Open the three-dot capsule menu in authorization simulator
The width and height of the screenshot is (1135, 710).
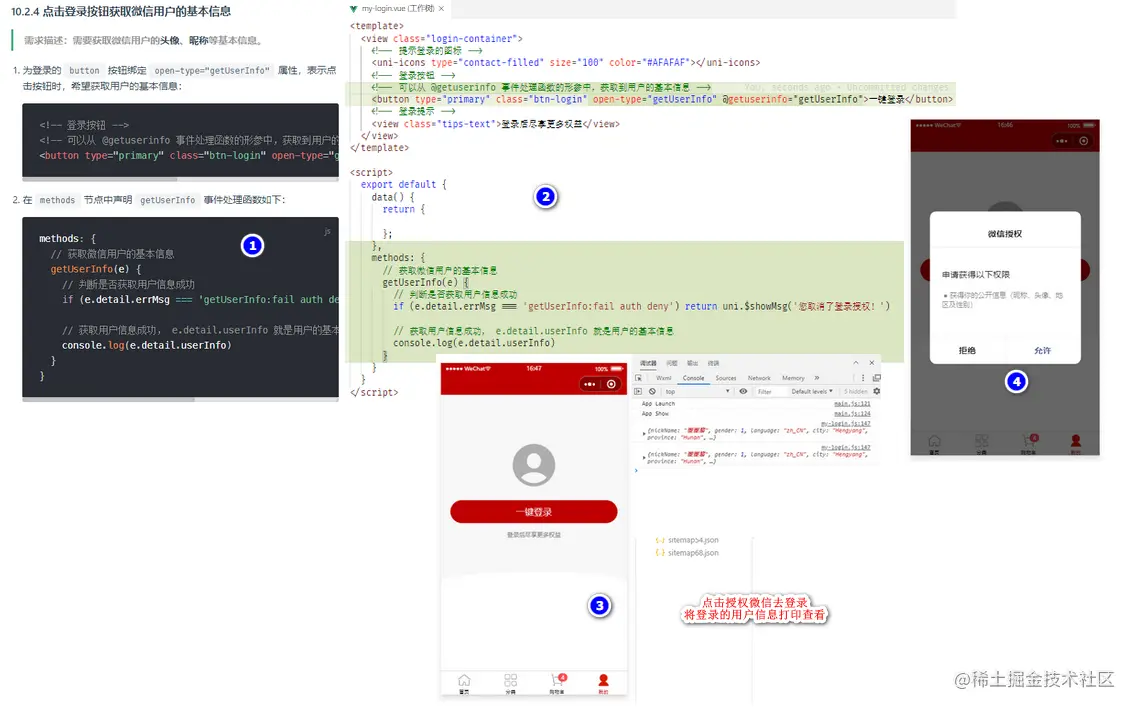point(1061,140)
